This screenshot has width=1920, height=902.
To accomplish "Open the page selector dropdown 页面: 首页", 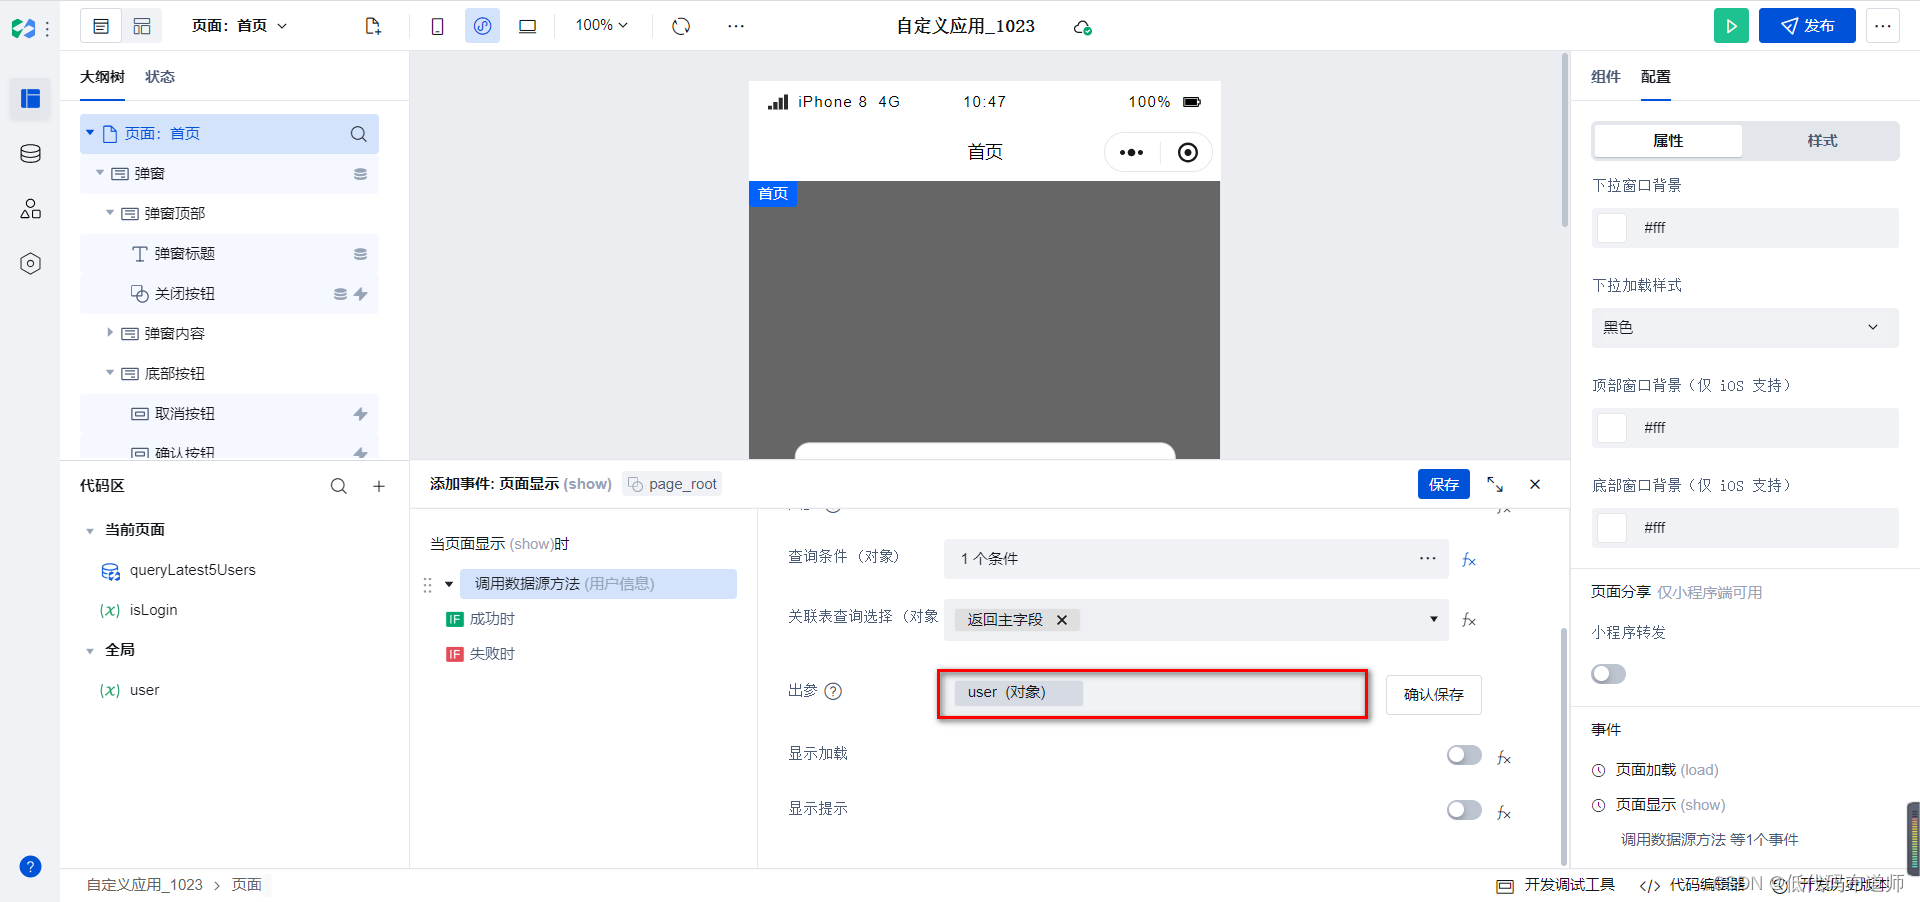I will [x=240, y=26].
